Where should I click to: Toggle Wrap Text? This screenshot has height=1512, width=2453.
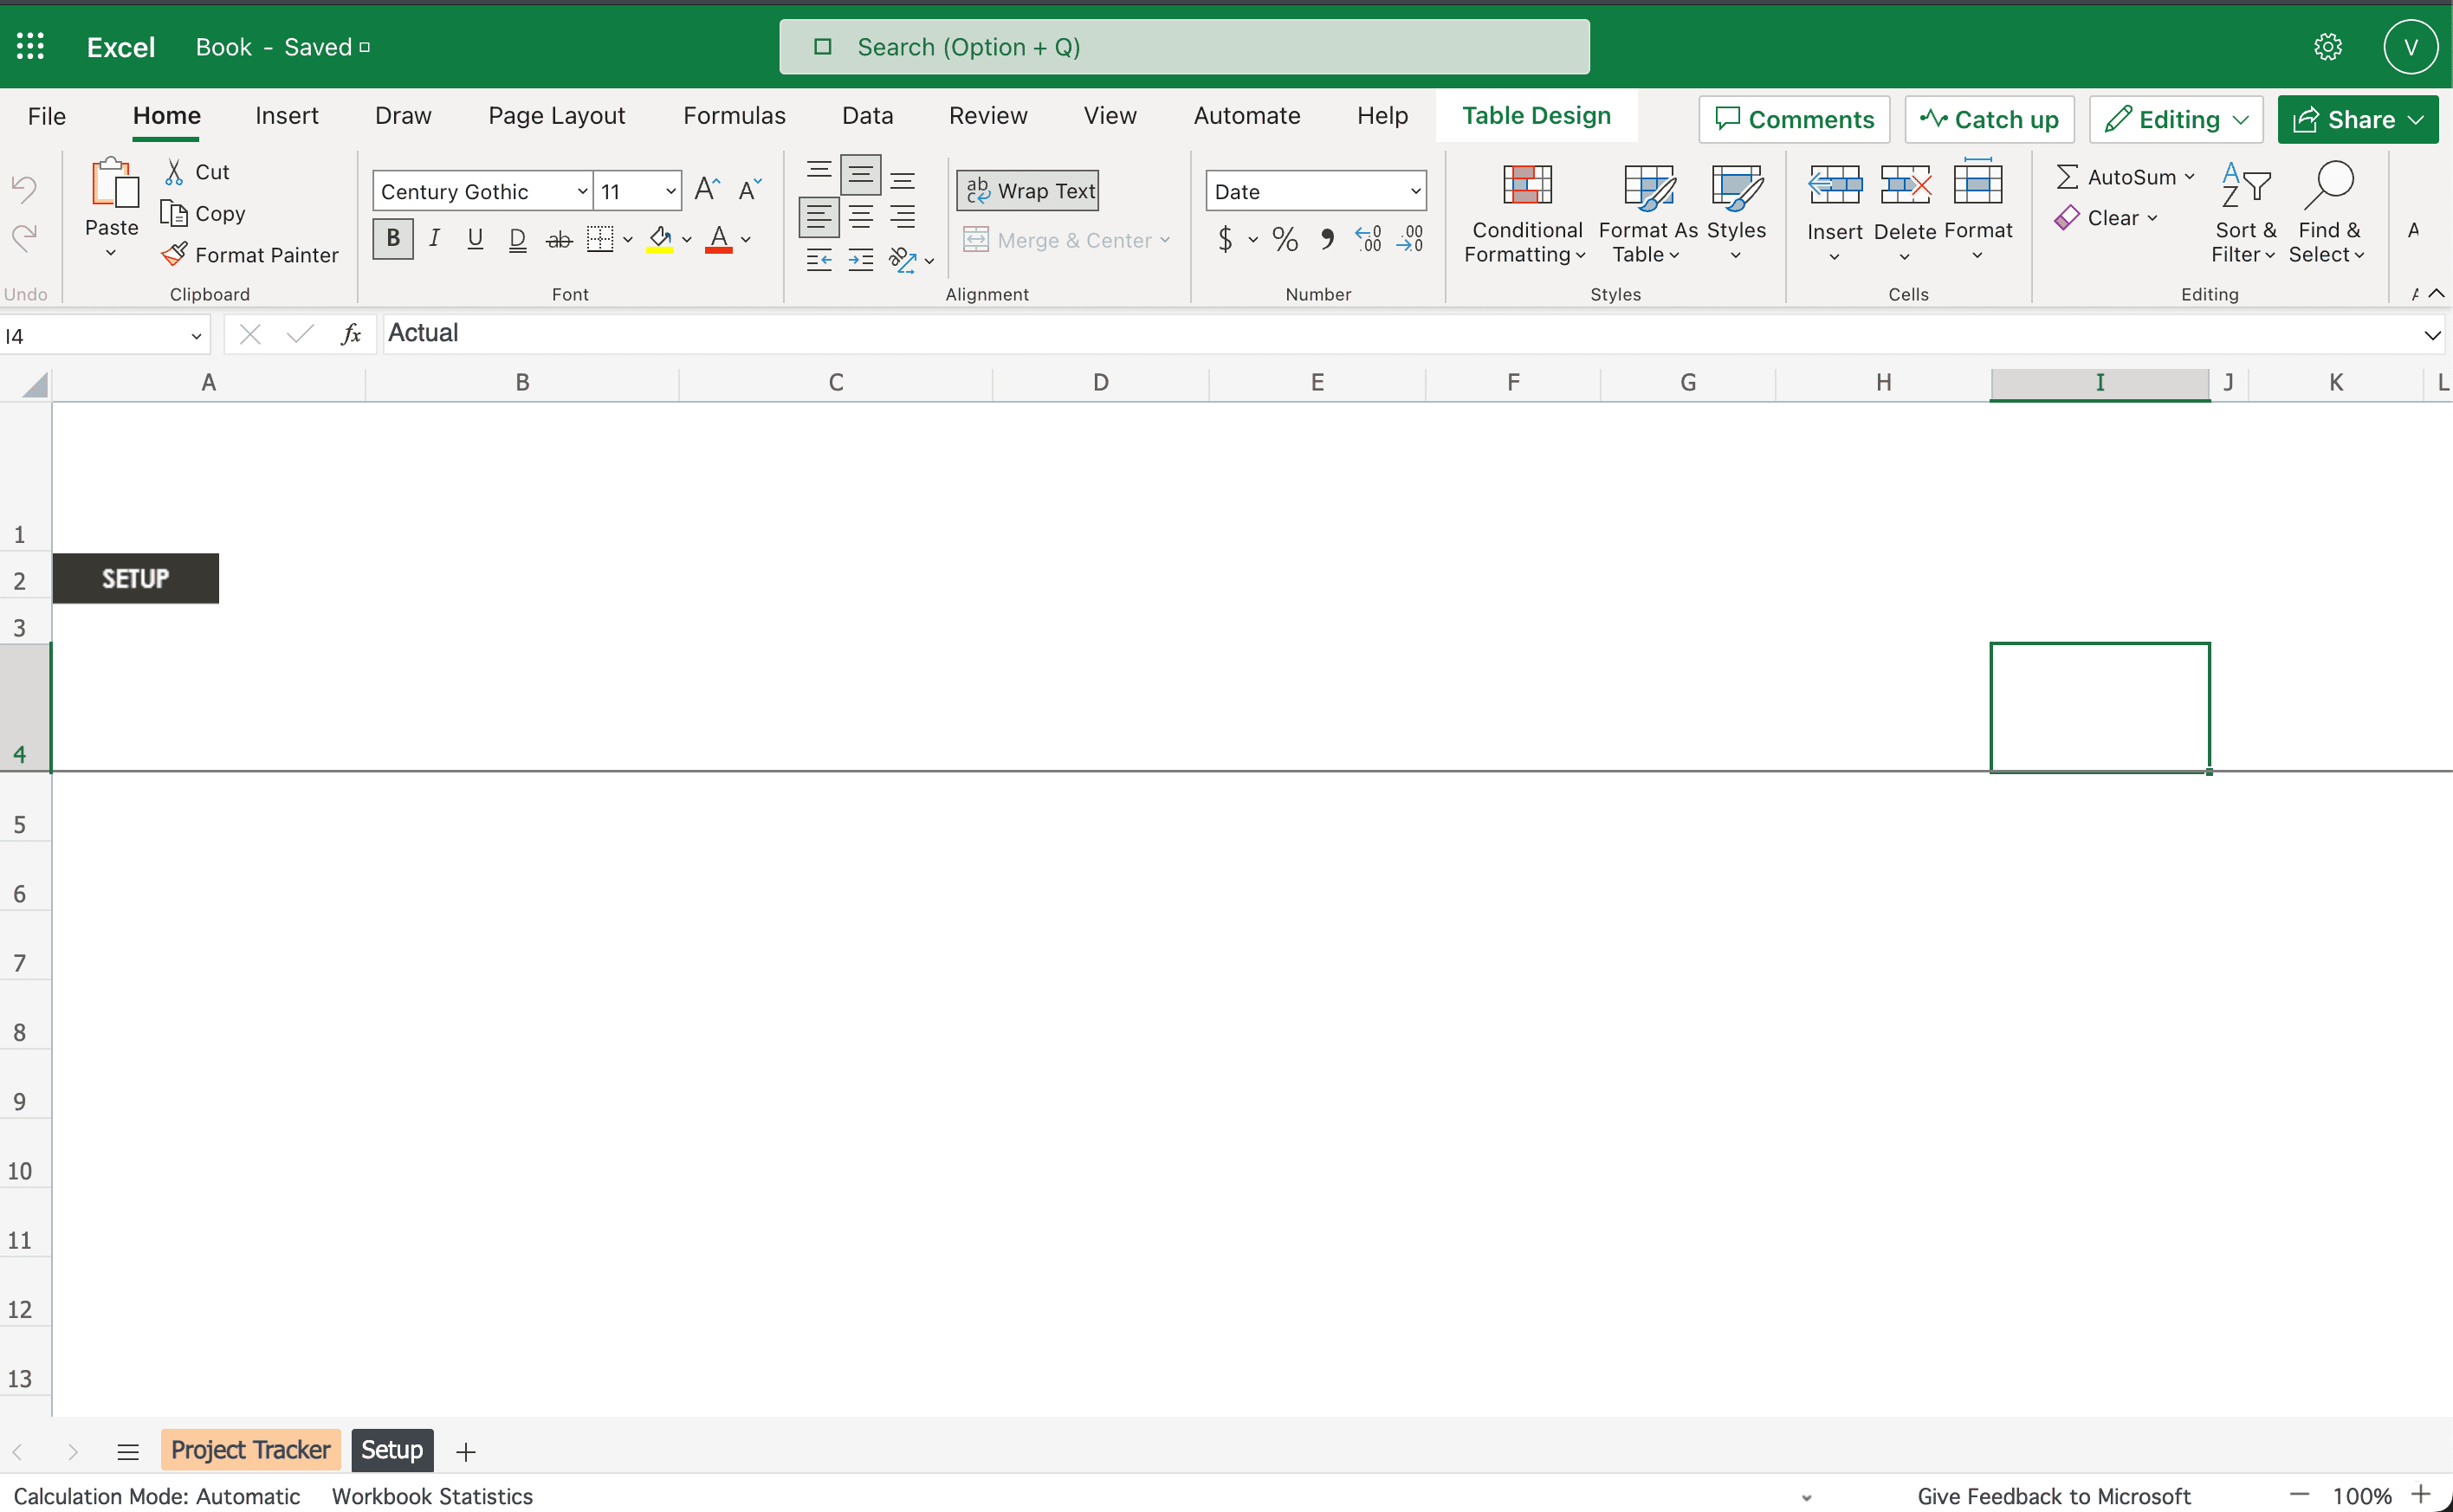click(x=1028, y=190)
